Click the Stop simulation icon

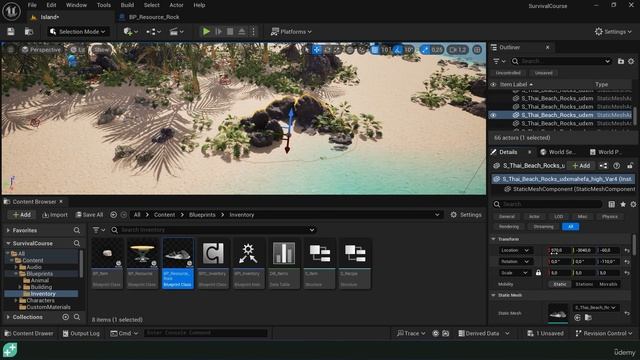point(230,31)
